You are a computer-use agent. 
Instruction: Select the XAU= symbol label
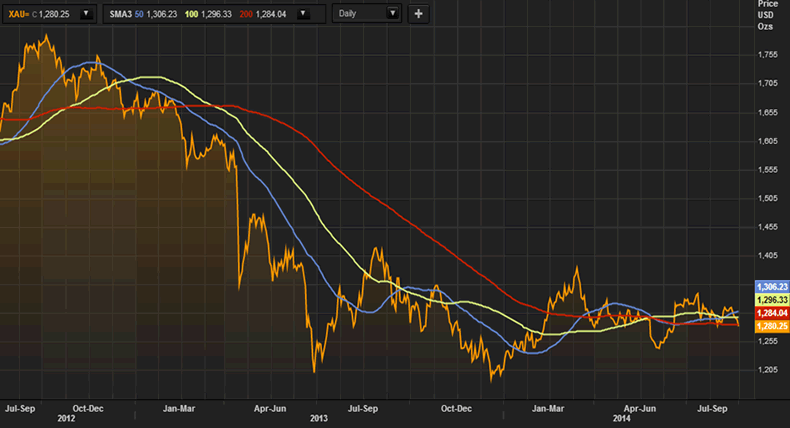(x=19, y=14)
